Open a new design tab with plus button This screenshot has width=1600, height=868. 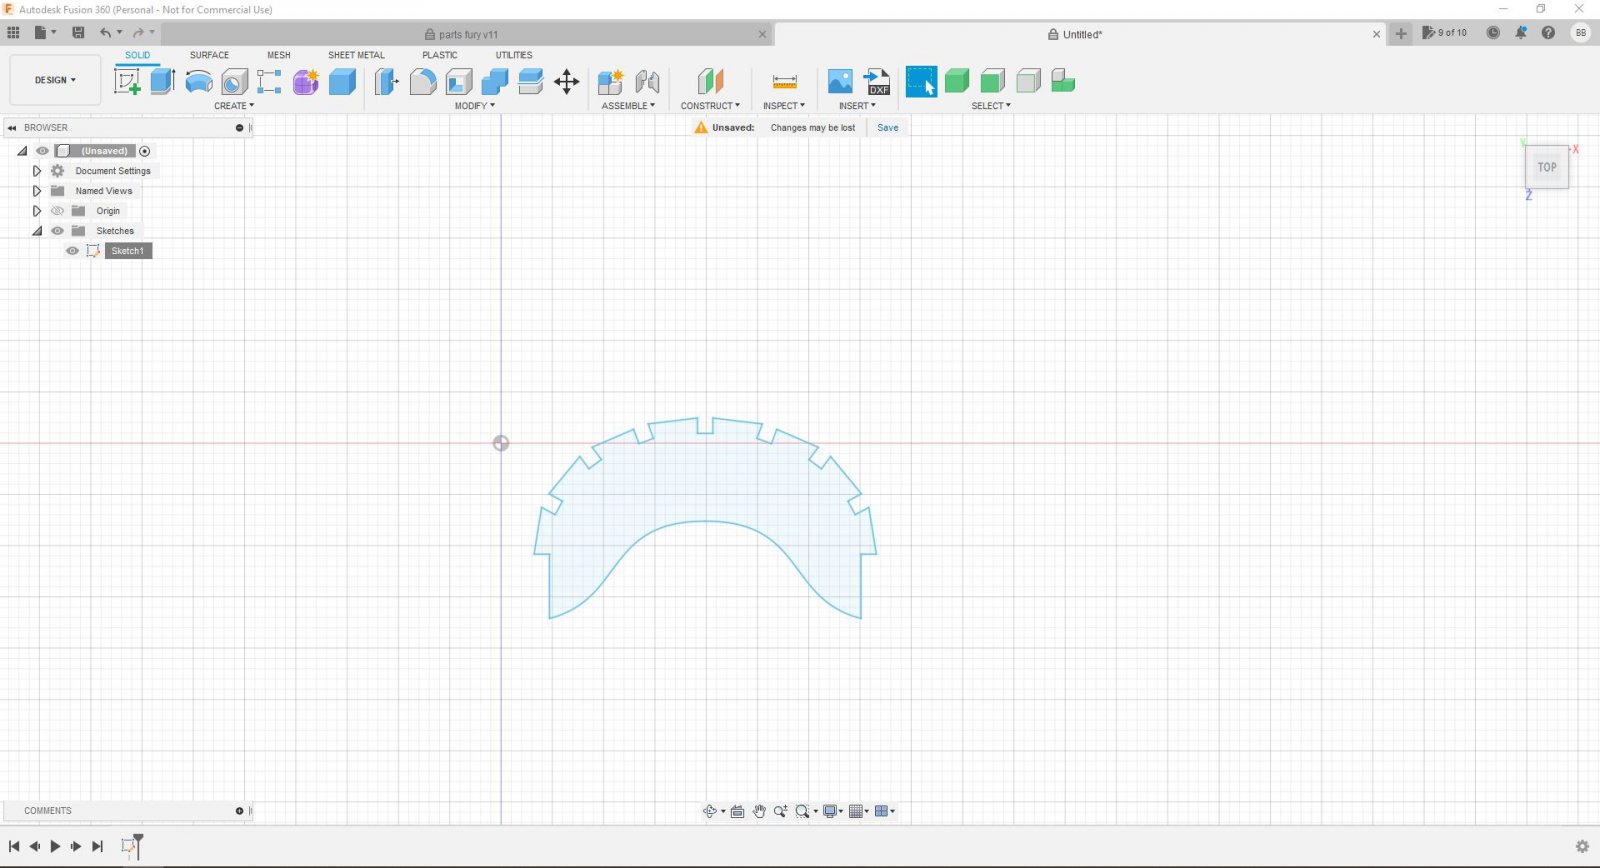point(1401,34)
